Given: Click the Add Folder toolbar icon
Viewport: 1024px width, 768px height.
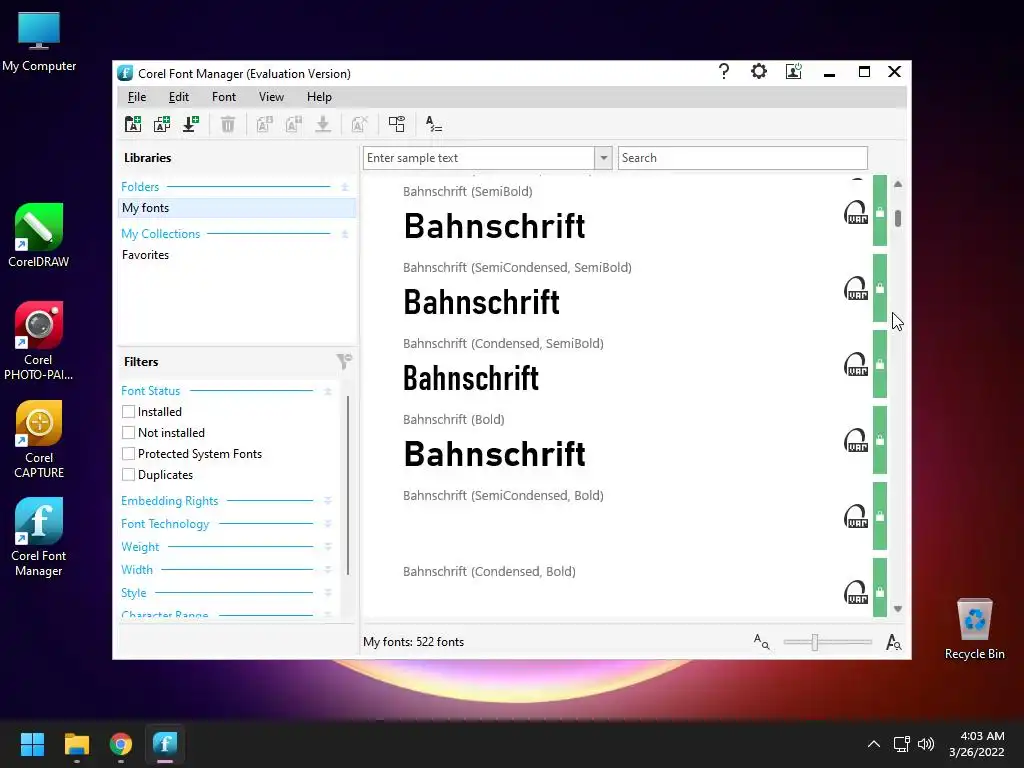Looking at the screenshot, I should (x=133, y=124).
